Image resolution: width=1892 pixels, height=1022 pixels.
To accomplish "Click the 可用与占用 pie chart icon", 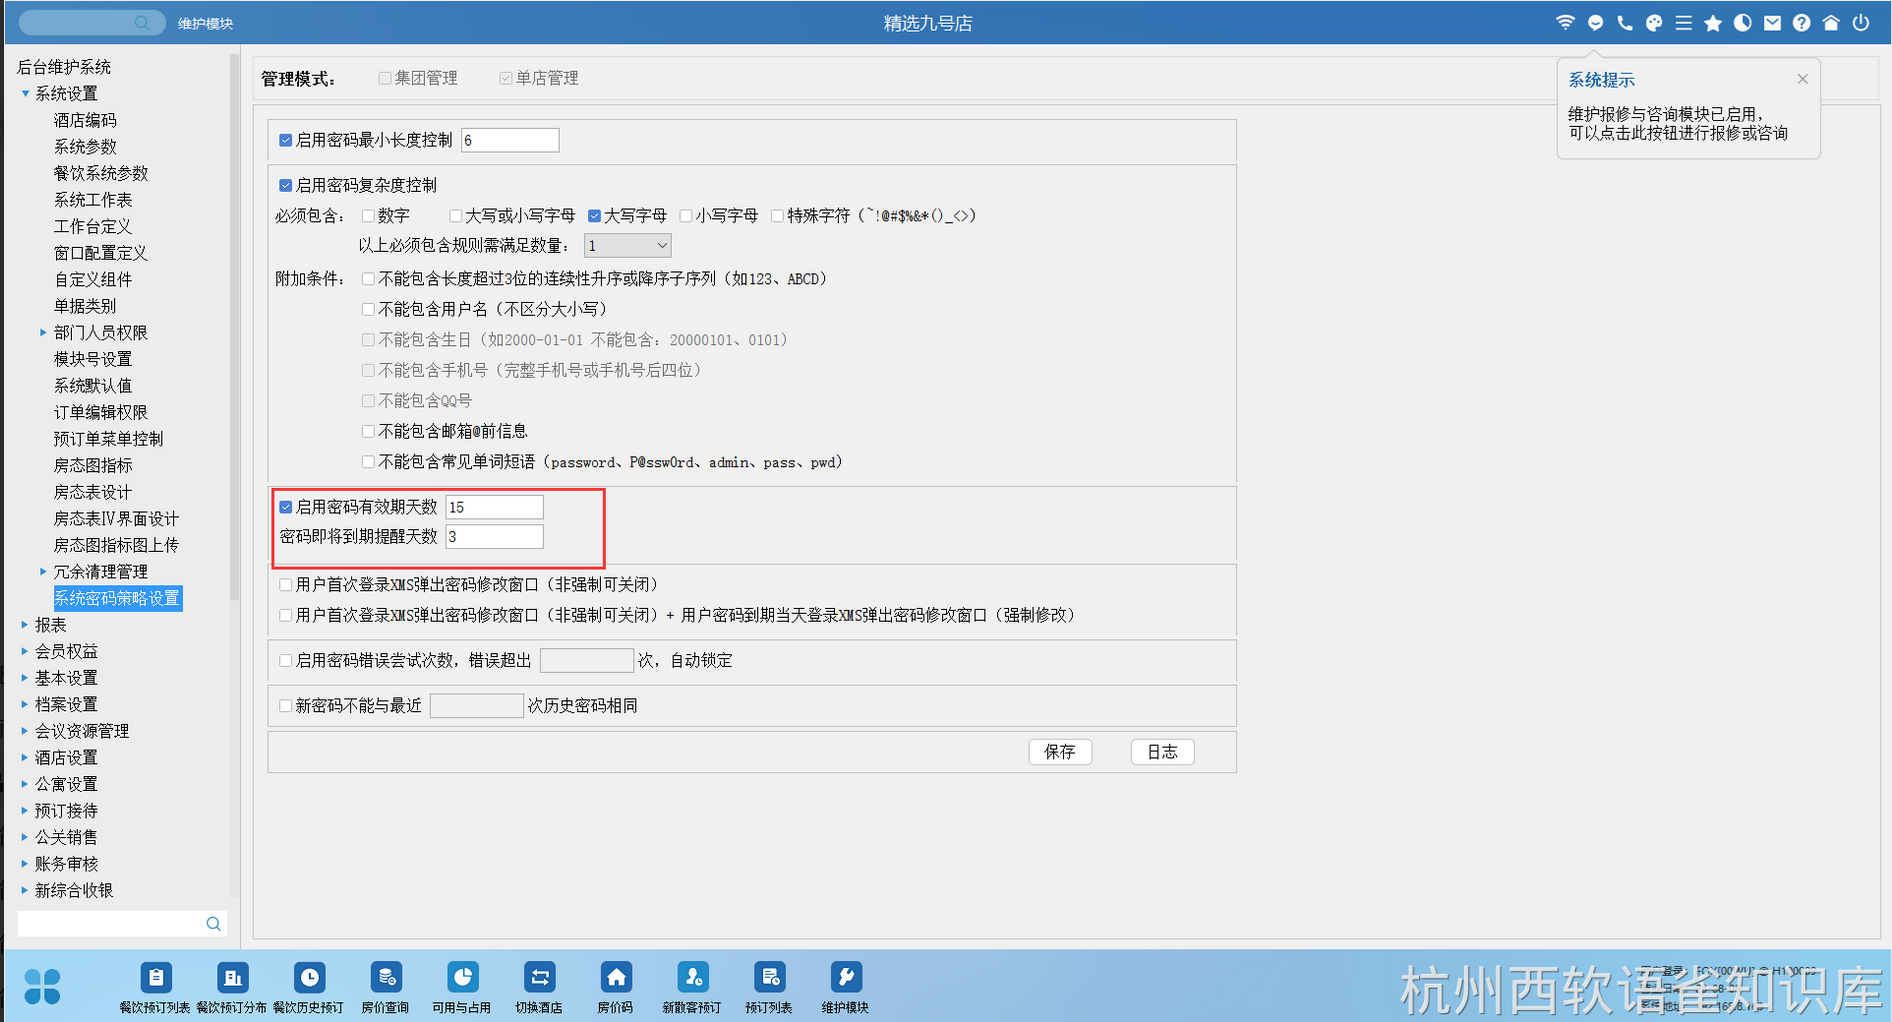I will pos(462,978).
